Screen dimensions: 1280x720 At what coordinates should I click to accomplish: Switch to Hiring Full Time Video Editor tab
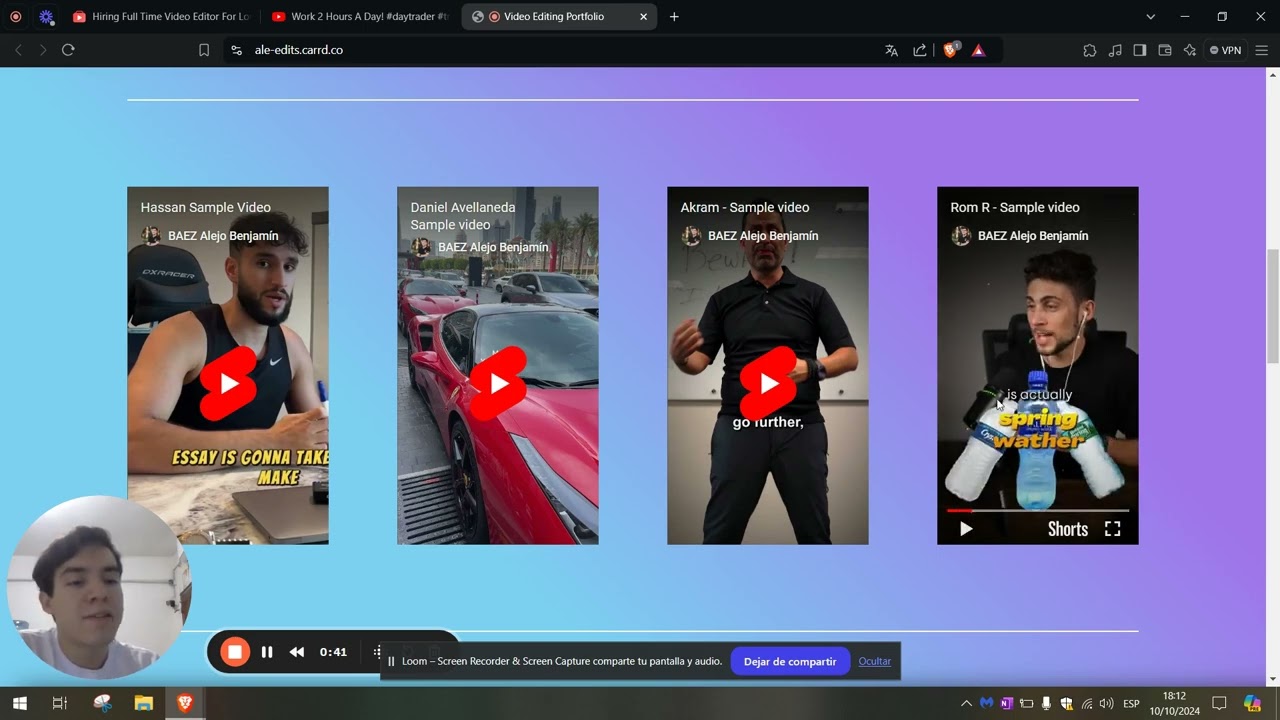coord(160,17)
